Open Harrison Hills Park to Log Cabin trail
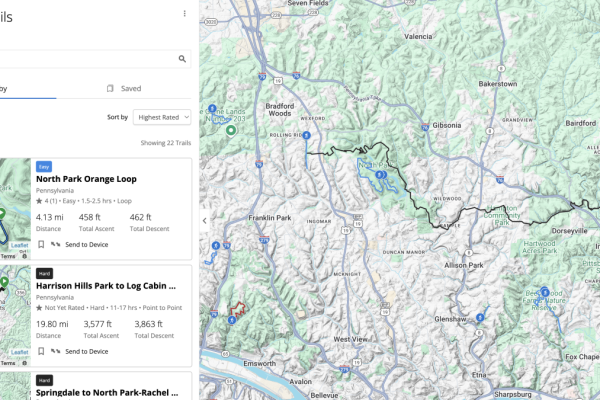This screenshot has height=400, width=600. pyautogui.click(x=106, y=286)
